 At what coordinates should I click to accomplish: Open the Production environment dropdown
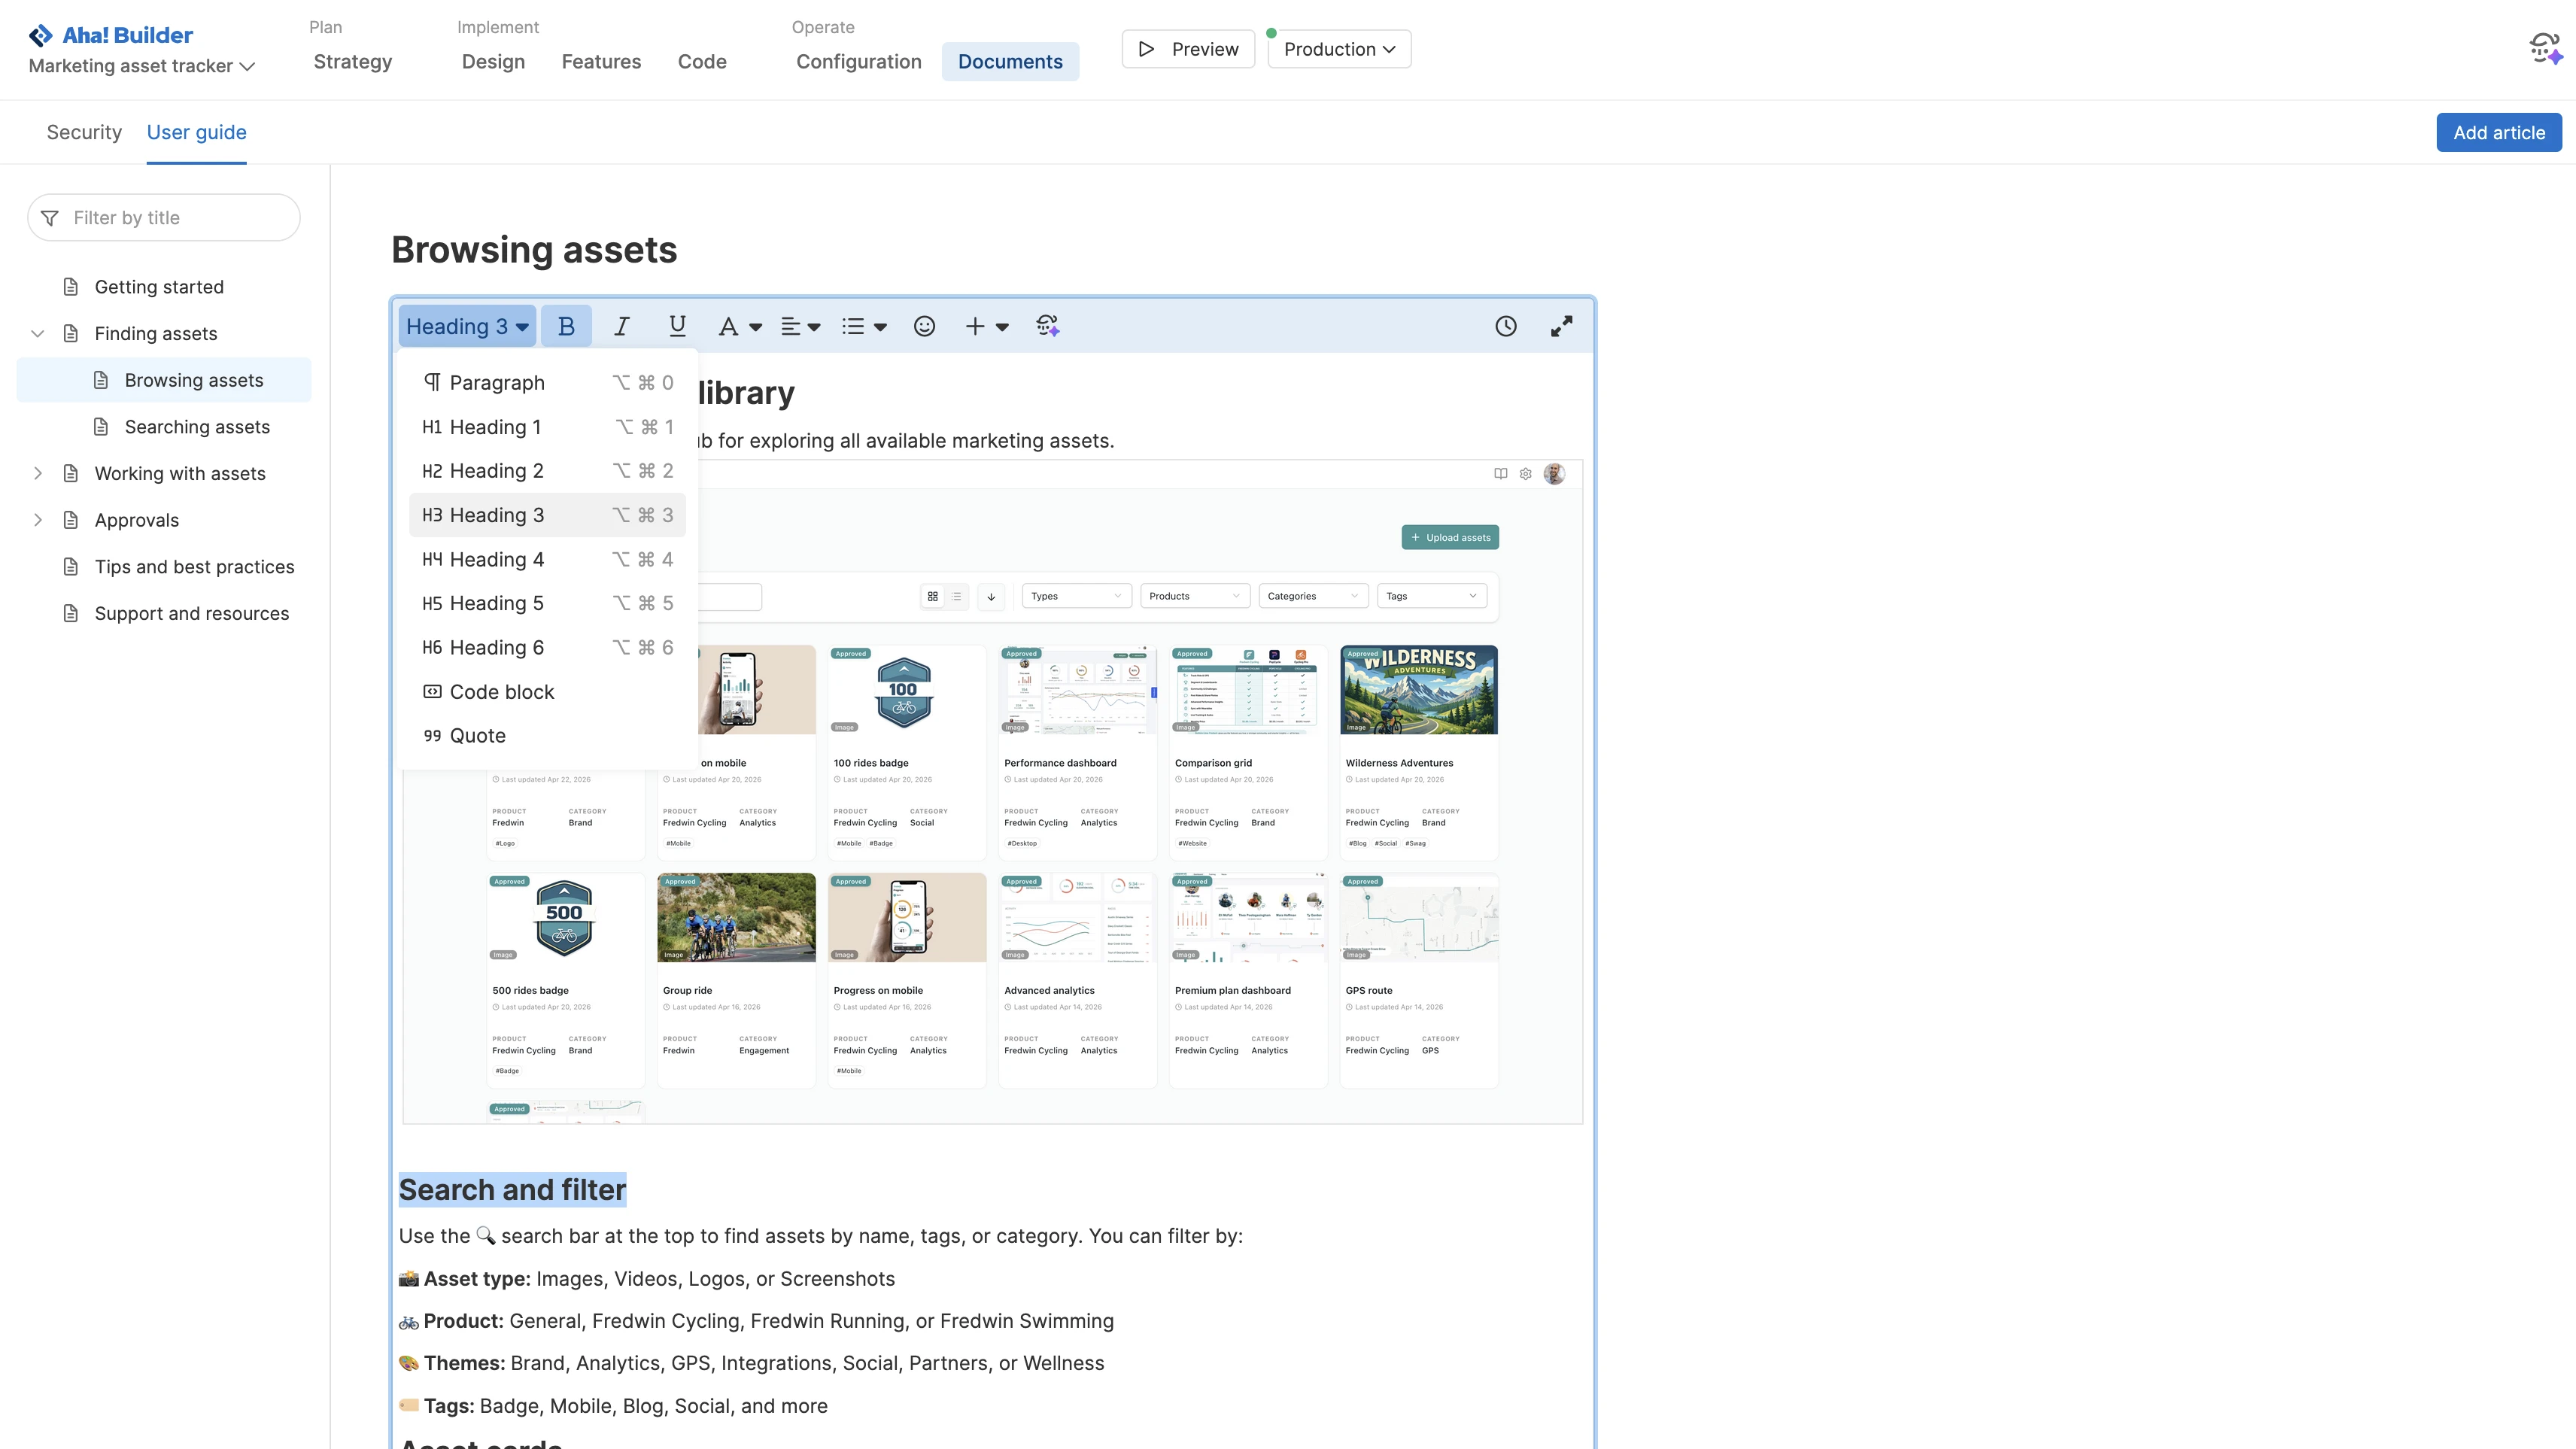(1338, 49)
